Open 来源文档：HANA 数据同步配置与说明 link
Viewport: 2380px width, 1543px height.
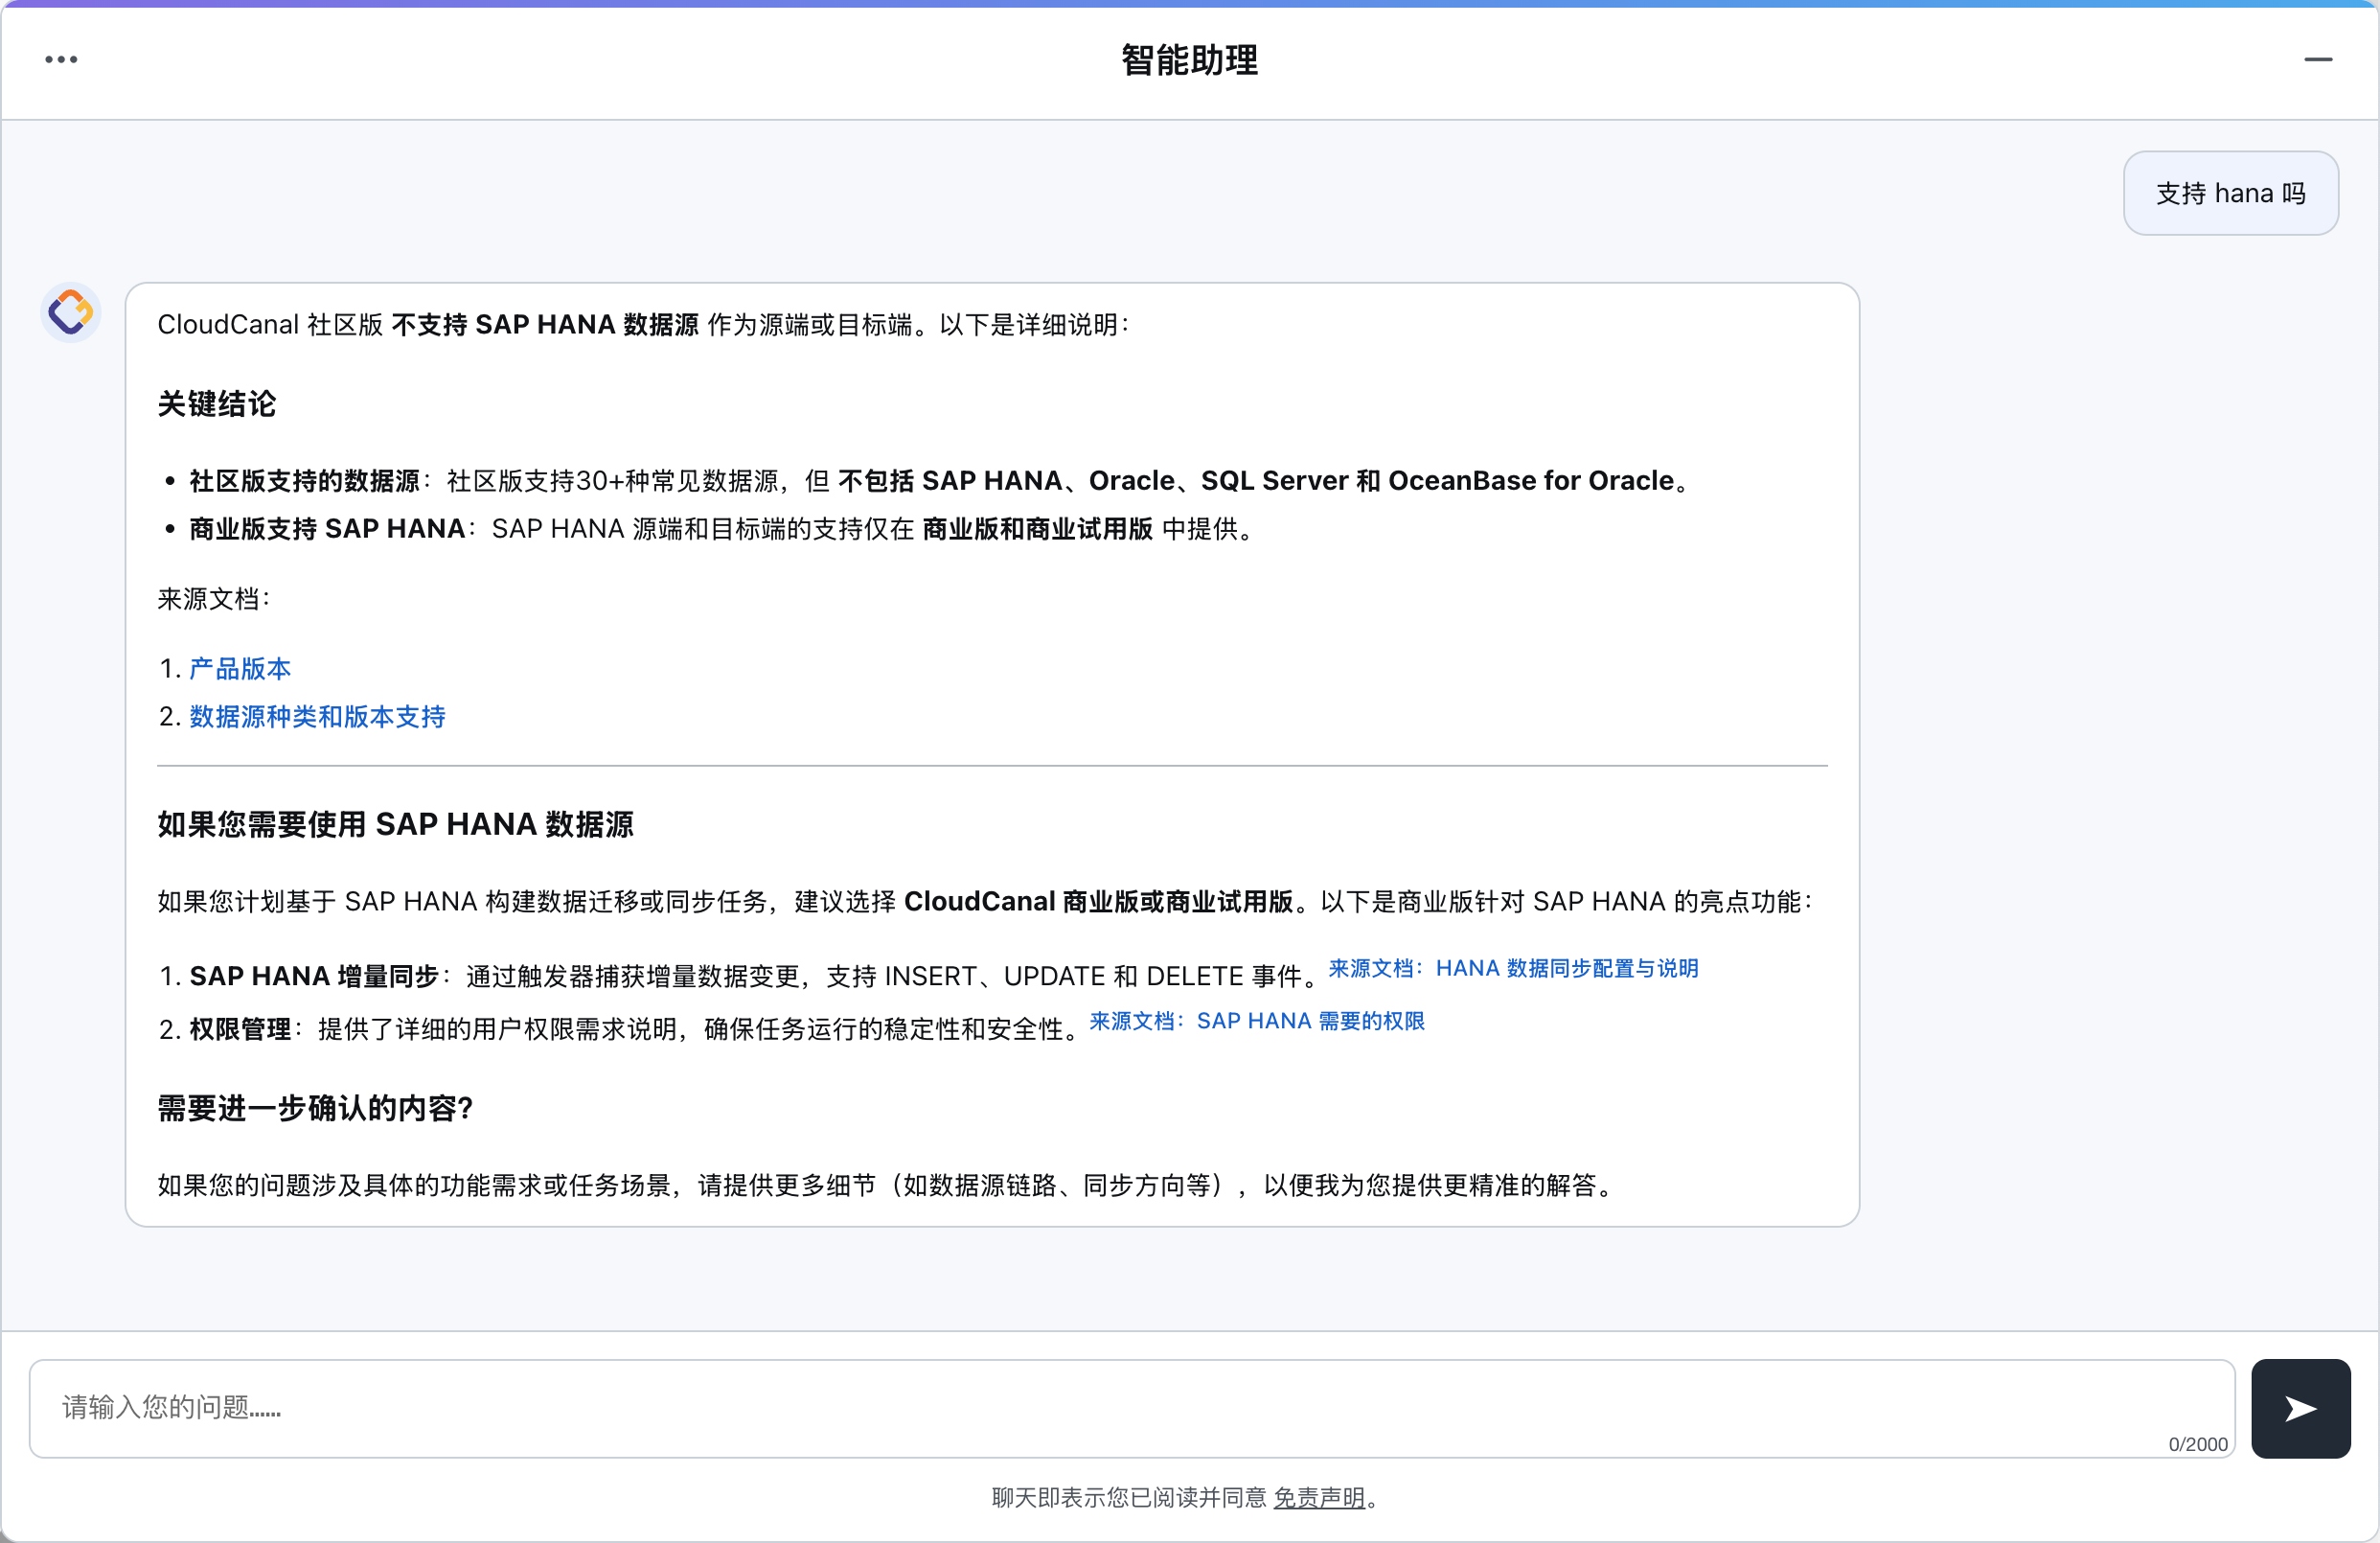(x=1513, y=968)
